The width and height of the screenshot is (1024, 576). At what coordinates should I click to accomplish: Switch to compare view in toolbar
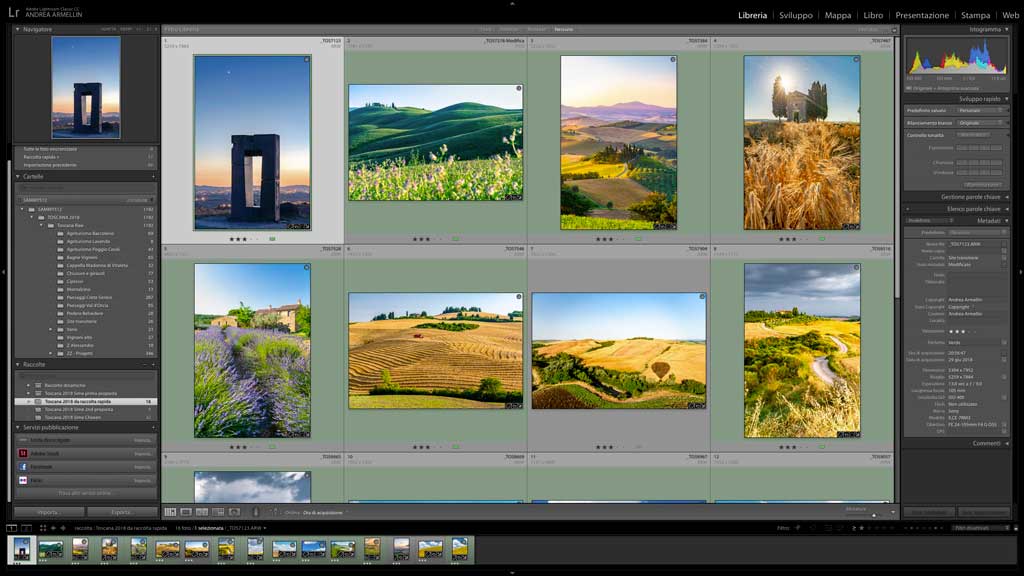[202, 512]
